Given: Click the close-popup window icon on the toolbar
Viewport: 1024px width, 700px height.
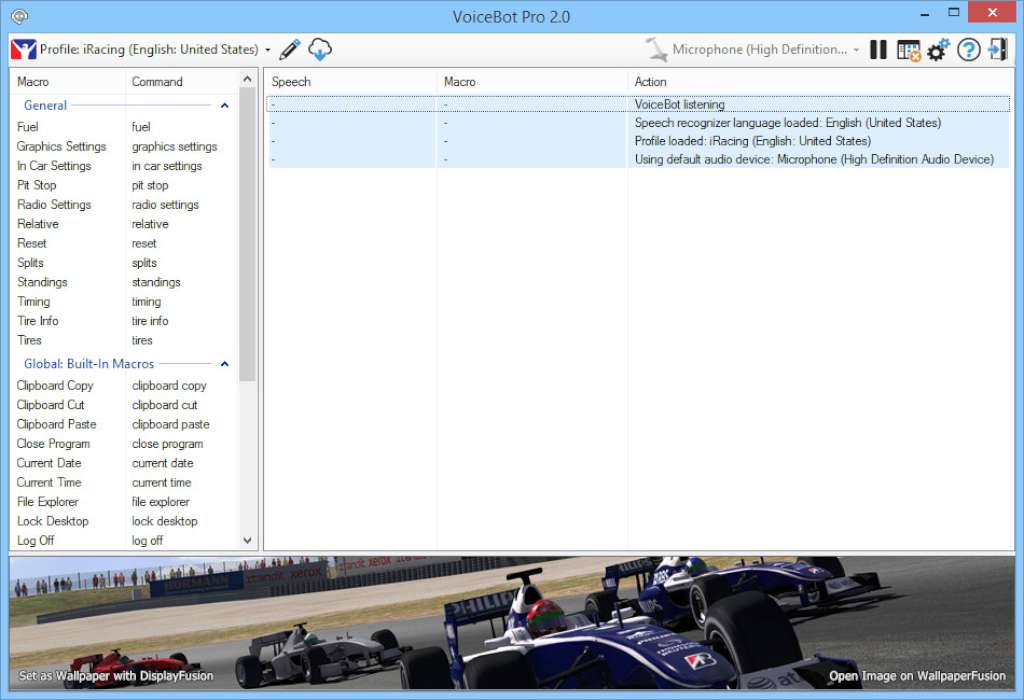Looking at the screenshot, I should click(908, 49).
